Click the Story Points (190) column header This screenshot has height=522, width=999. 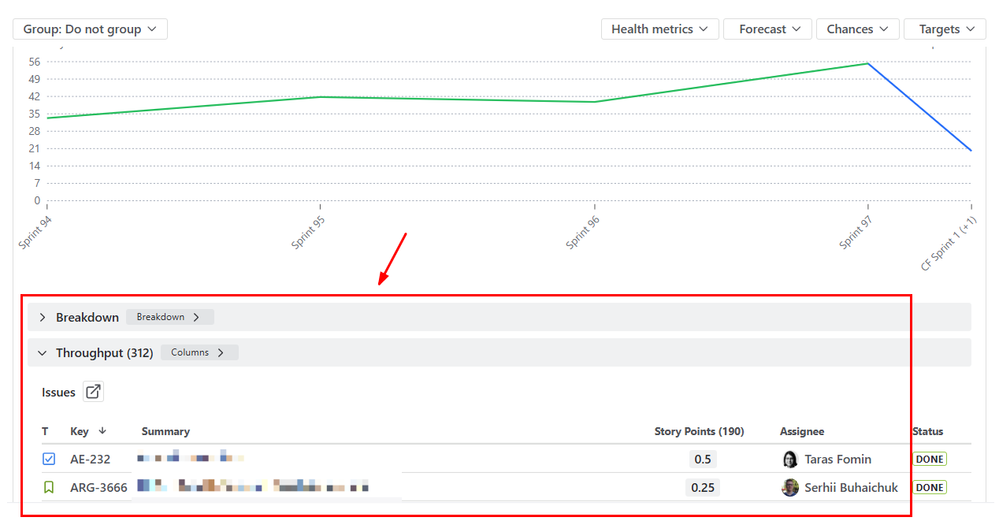point(699,431)
